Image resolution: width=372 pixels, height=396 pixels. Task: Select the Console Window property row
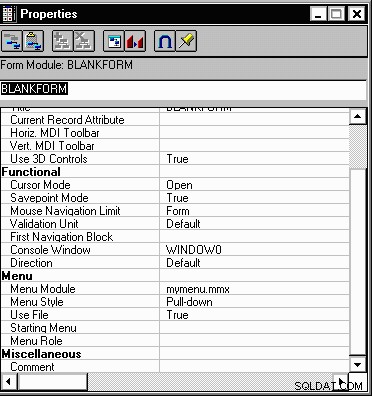click(x=175, y=250)
